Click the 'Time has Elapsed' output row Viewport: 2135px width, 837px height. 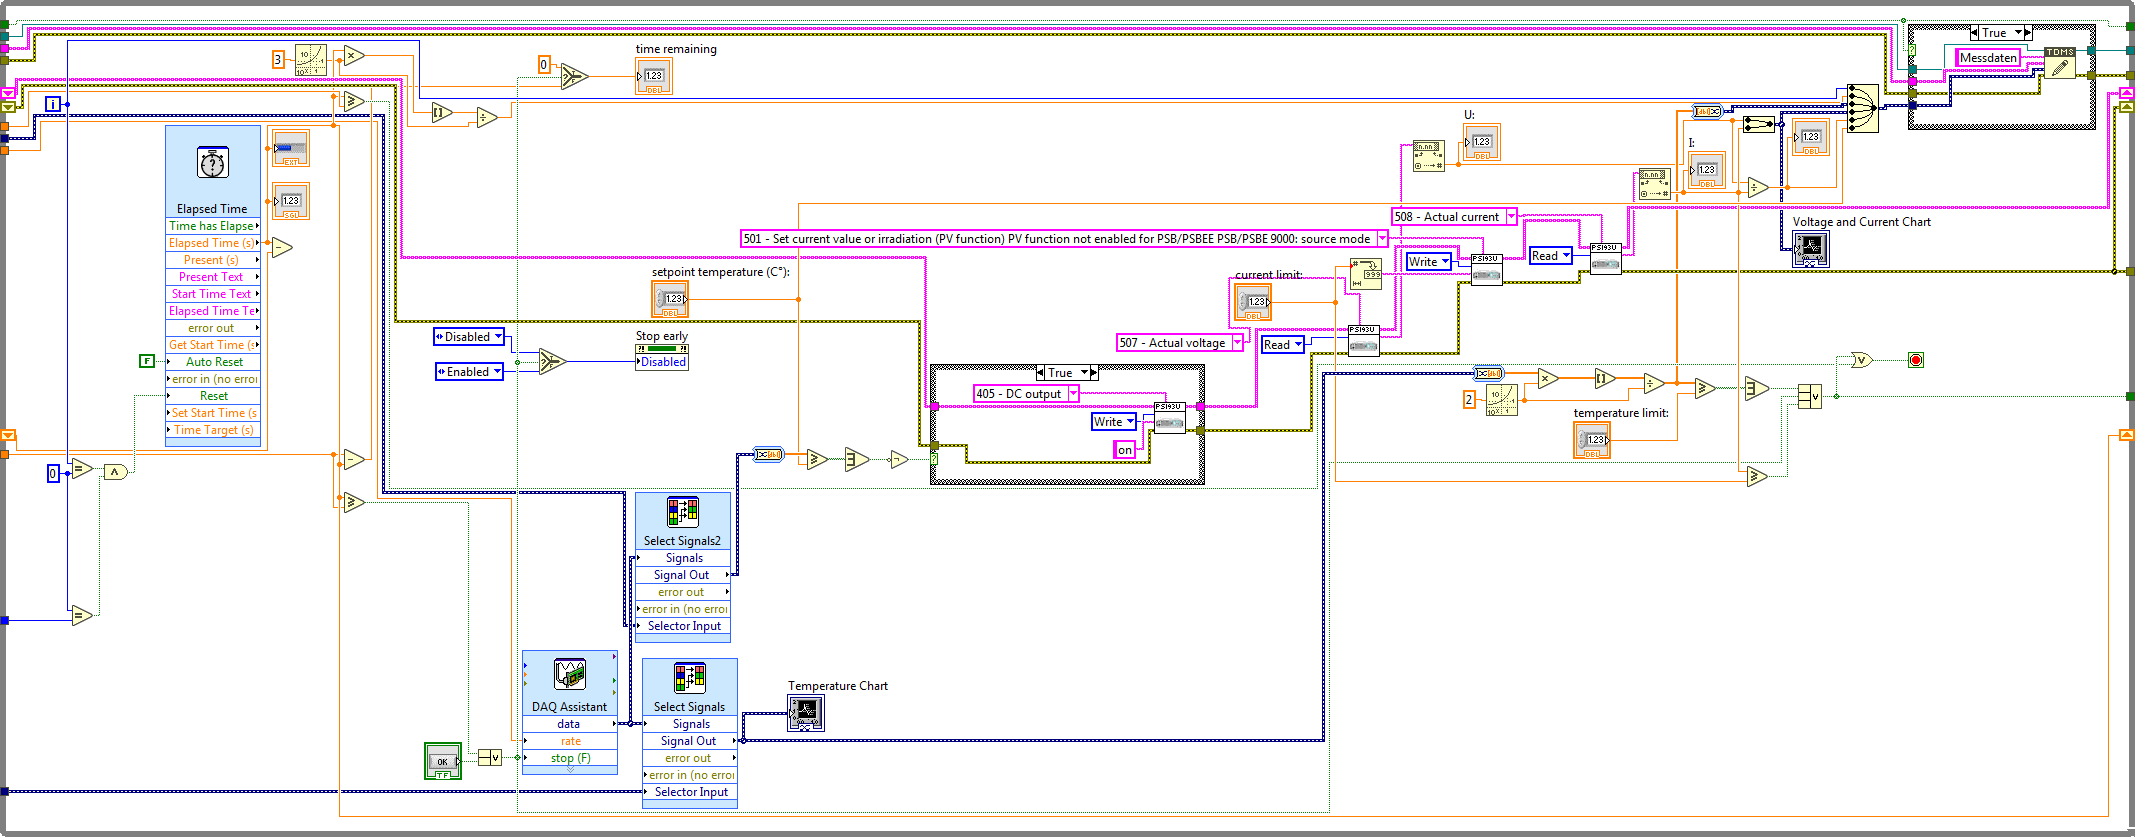pos(213,226)
